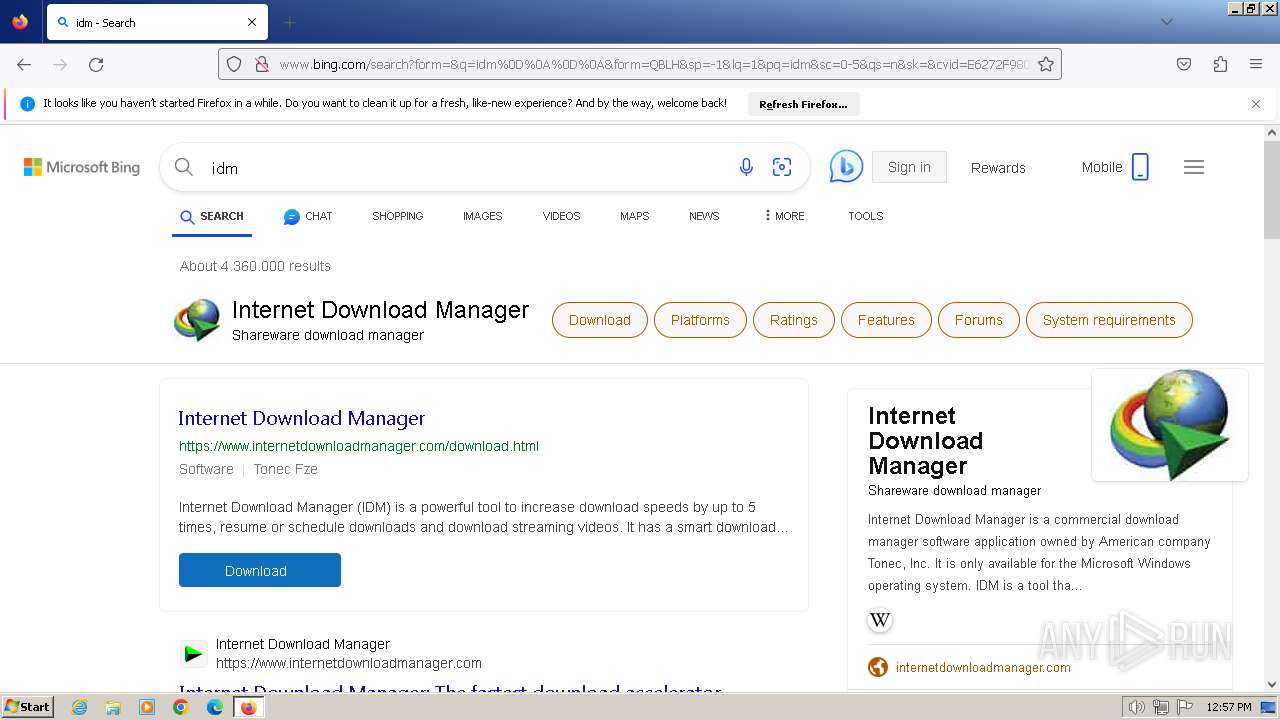Open Bing hamburger settings menu
This screenshot has height=720, width=1280.
[1194, 167]
